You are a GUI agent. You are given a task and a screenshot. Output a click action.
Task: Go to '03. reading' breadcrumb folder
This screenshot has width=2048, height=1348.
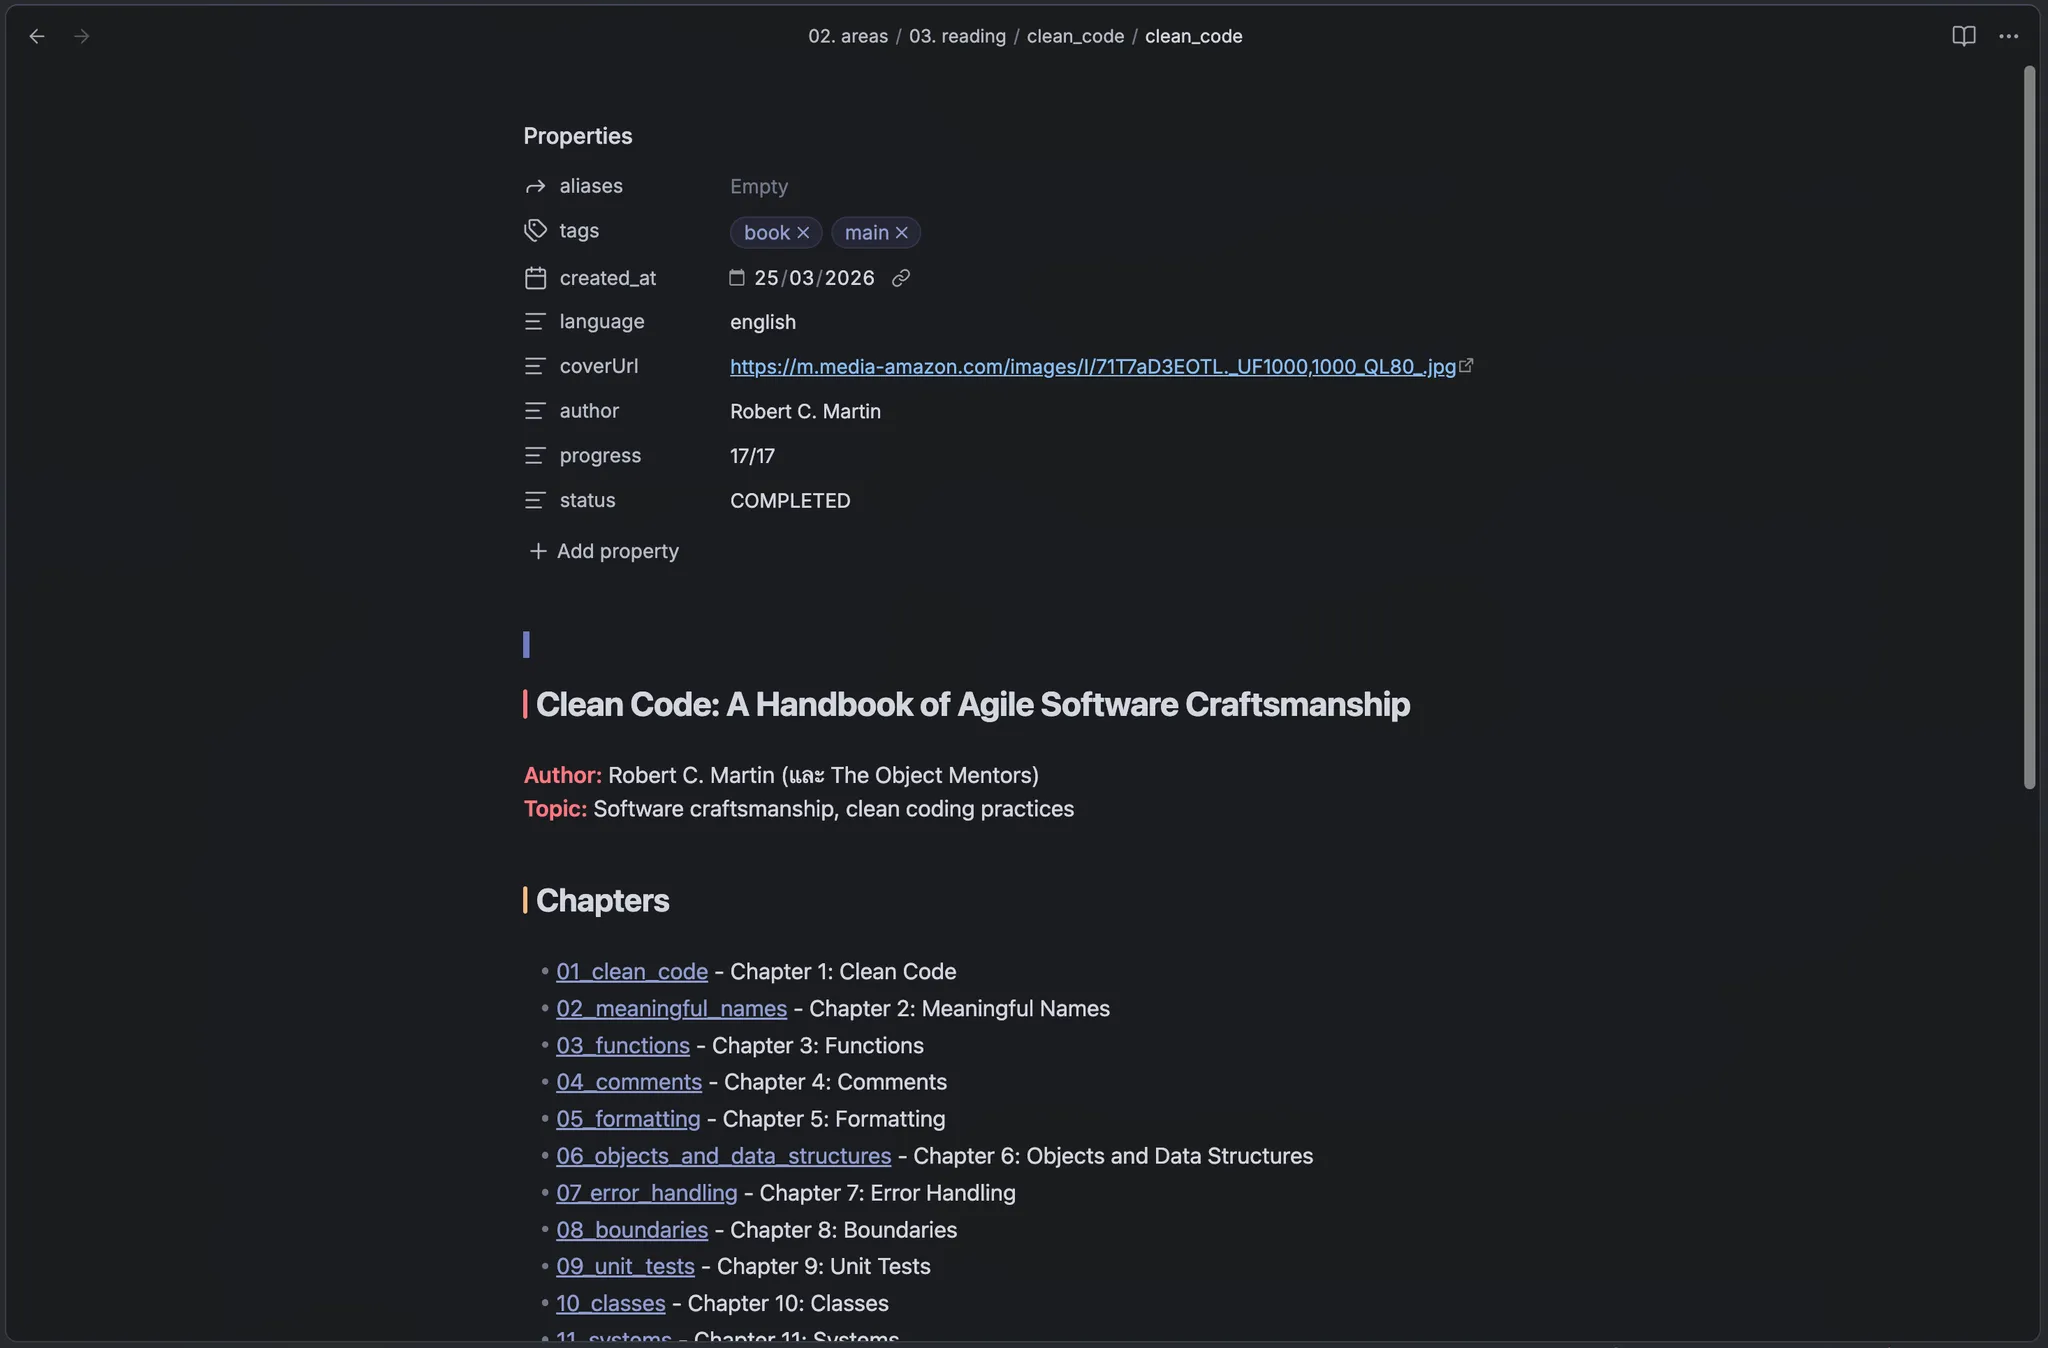click(x=957, y=37)
